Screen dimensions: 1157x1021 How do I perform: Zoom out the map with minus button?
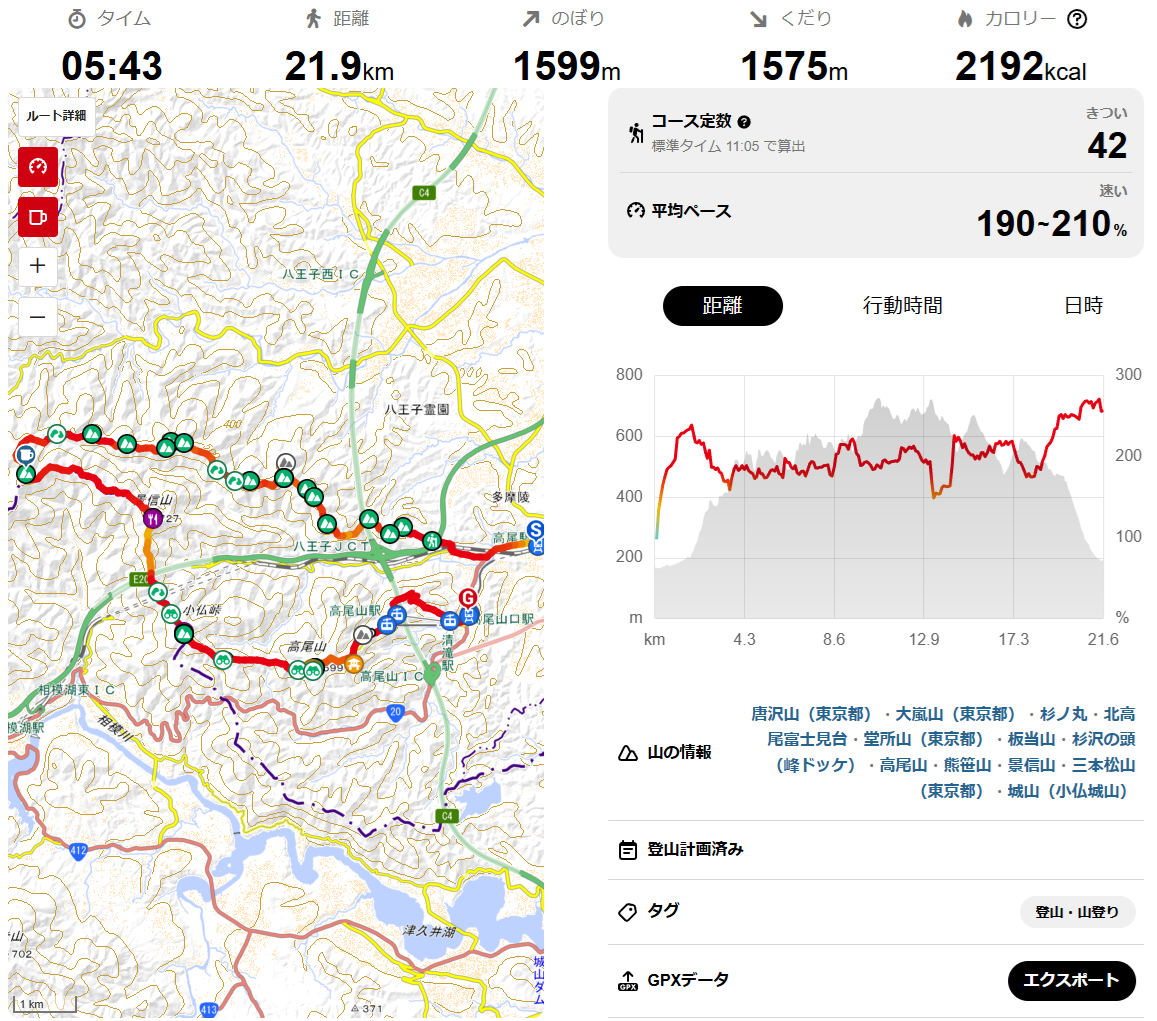(x=38, y=317)
